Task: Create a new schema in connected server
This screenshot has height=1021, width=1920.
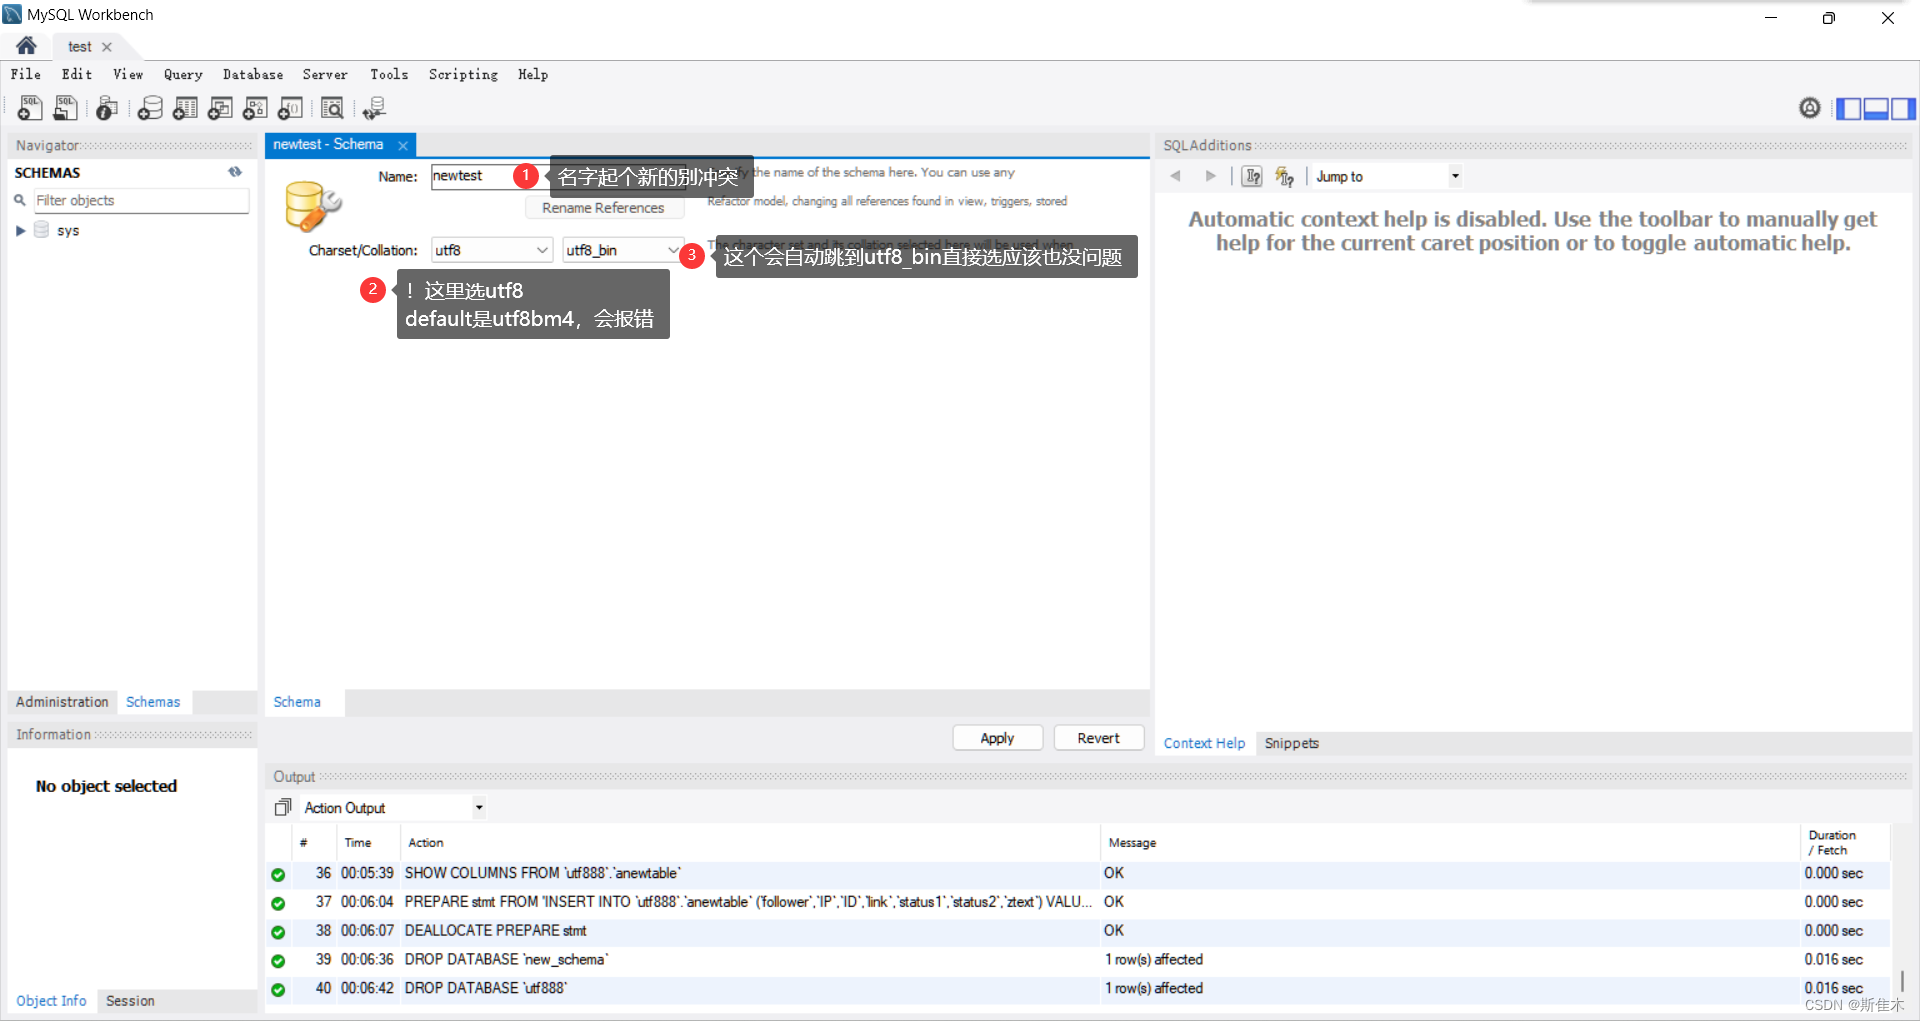Action: (149, 108)
